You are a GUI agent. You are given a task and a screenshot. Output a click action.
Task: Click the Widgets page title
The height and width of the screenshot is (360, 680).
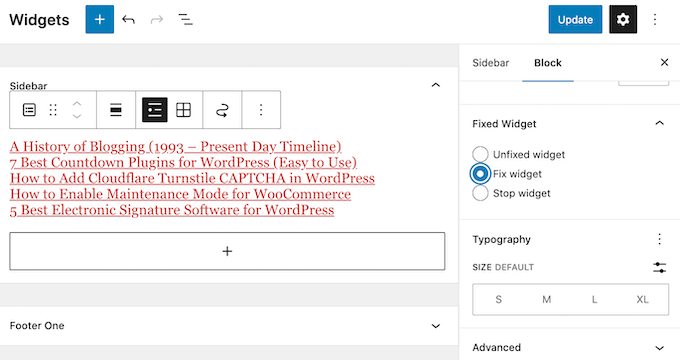39,20
